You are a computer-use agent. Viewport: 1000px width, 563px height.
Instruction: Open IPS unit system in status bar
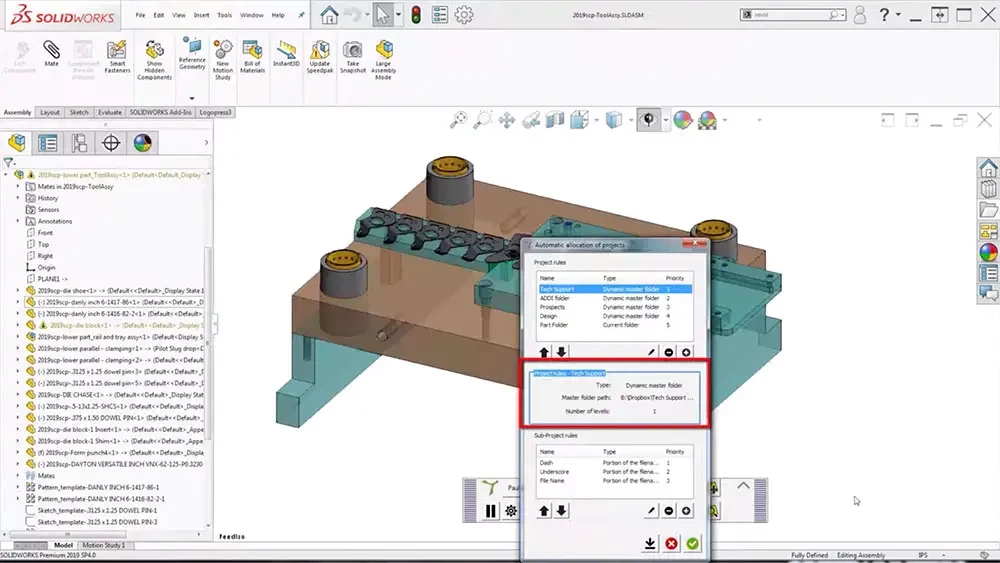point(922,555)
